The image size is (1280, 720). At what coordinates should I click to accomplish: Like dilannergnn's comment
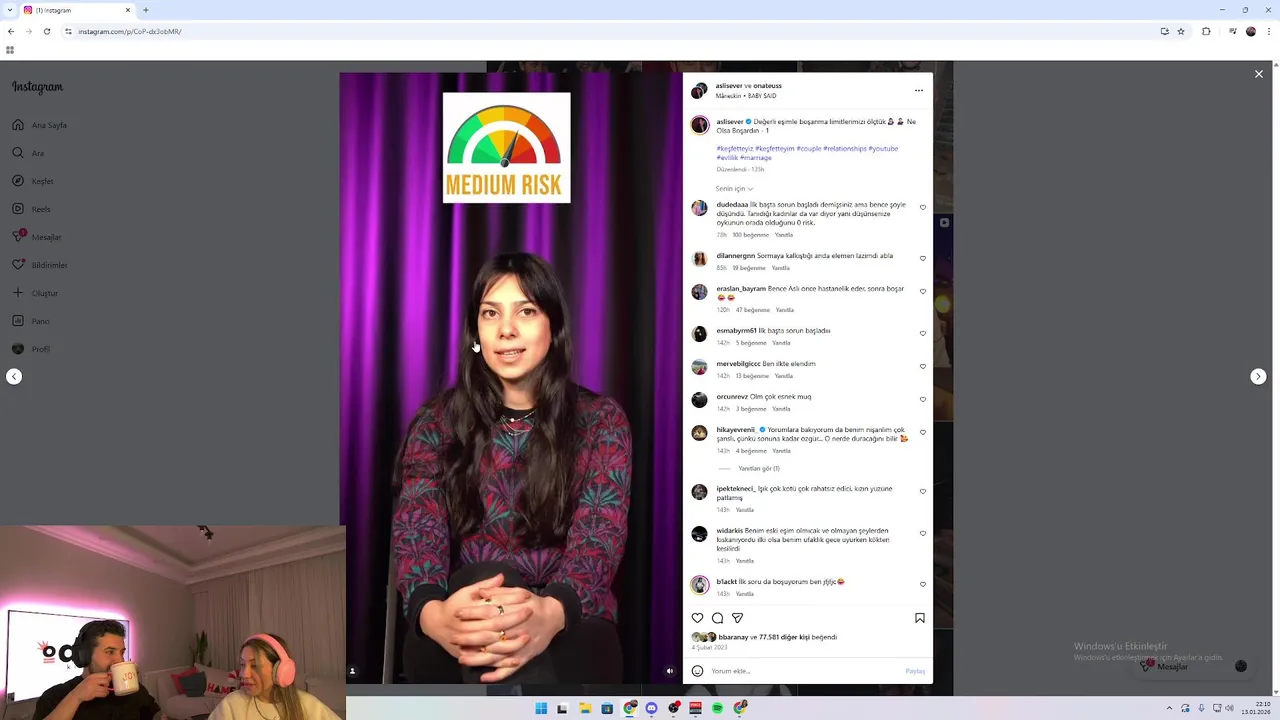click(x=923, y=258)
